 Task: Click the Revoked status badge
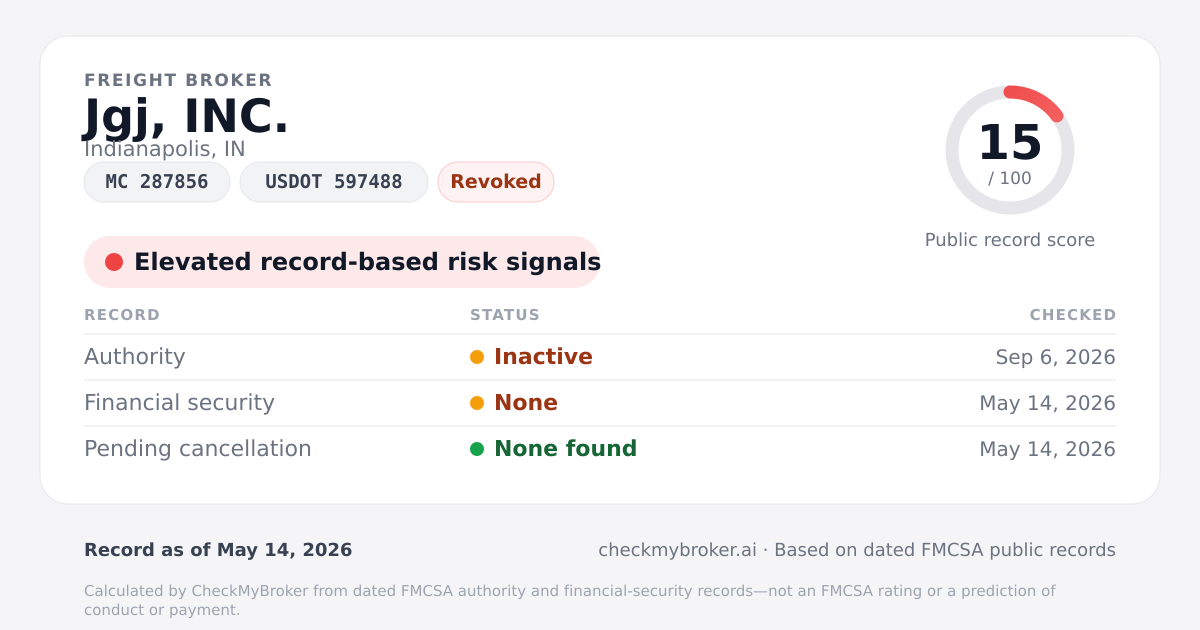coord(496,182)
